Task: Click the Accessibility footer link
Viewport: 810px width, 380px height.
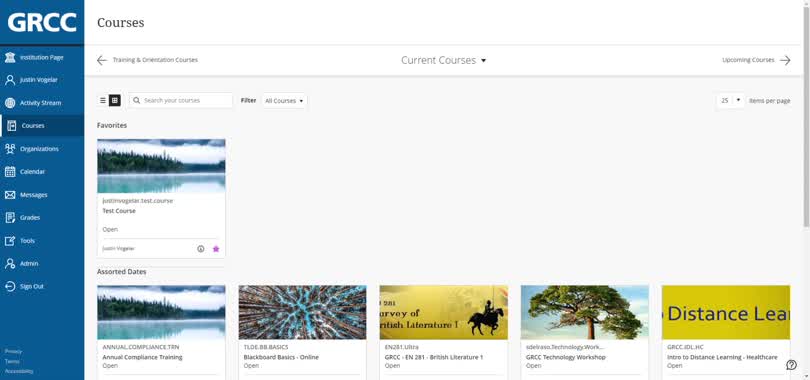Action: 19,371
